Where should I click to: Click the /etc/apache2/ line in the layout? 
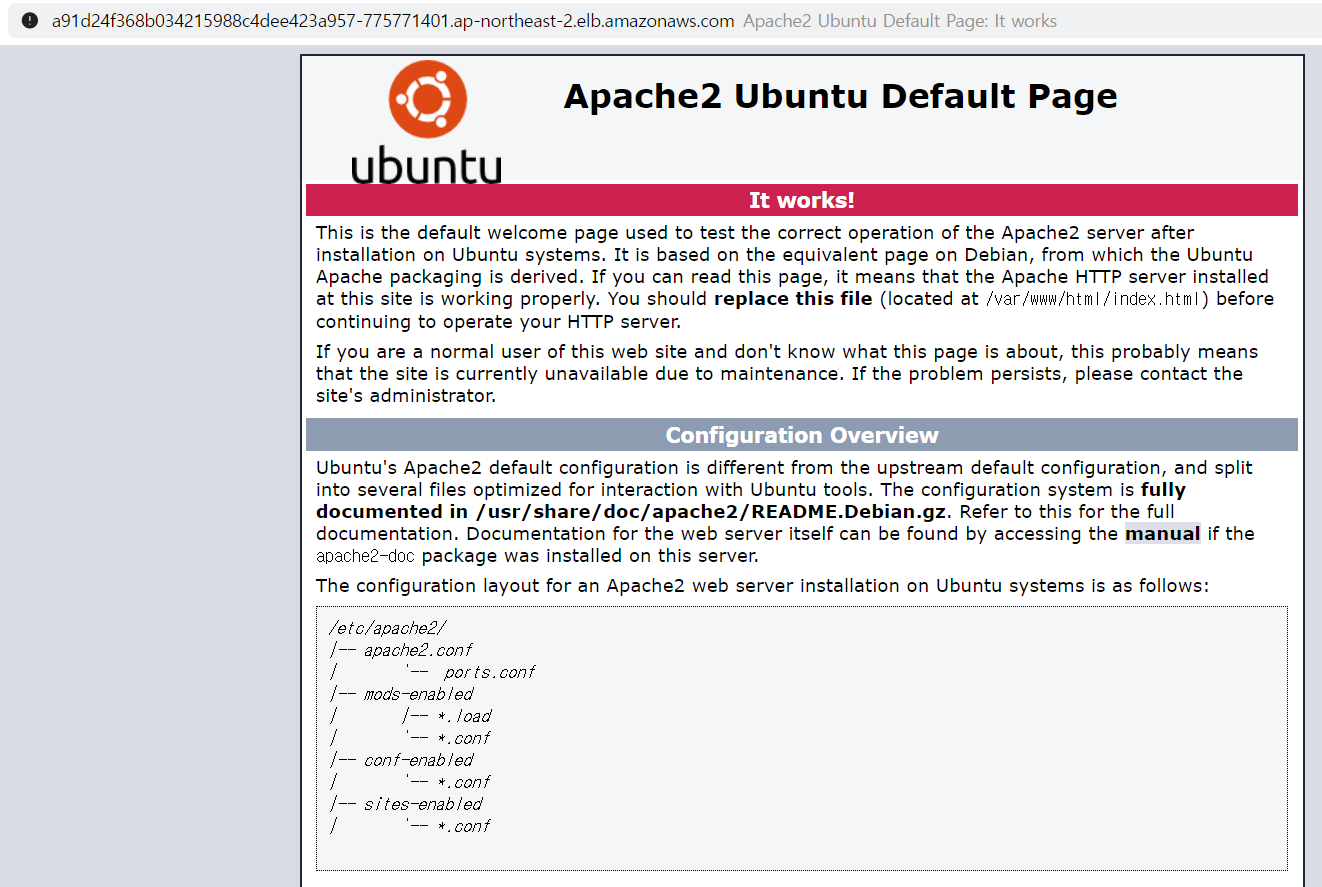tap(387, 628)
